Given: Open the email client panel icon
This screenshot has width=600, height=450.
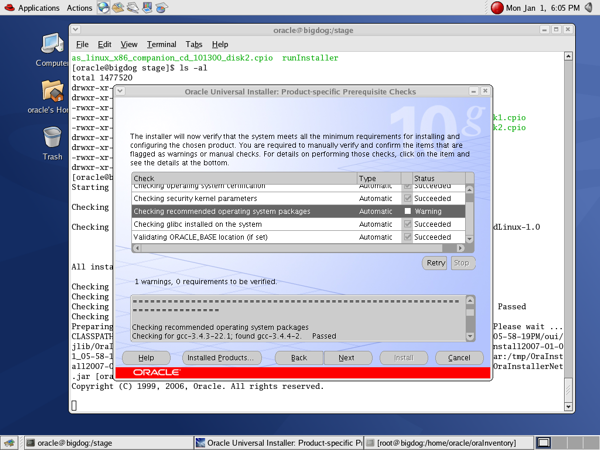Looking at the screenshot, I should point(118,7).
